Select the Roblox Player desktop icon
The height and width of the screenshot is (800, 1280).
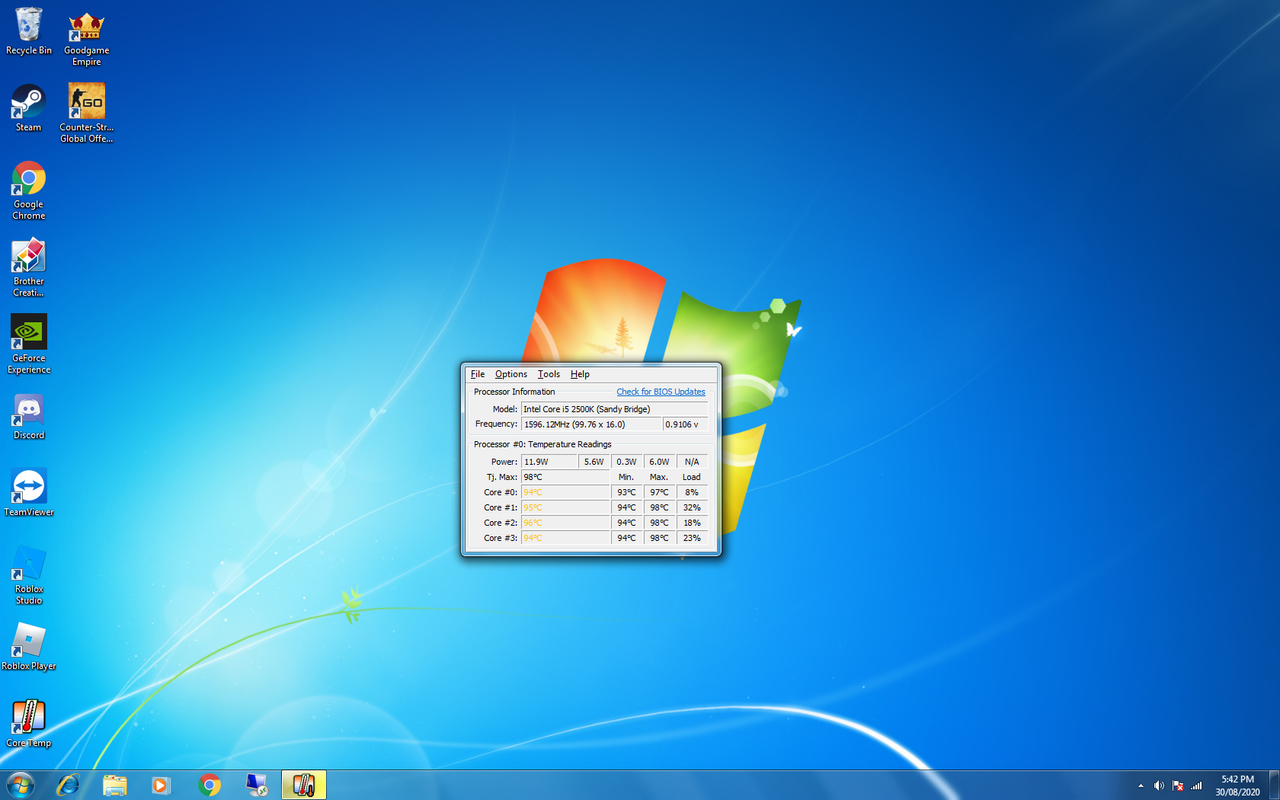tap(29, 647)
